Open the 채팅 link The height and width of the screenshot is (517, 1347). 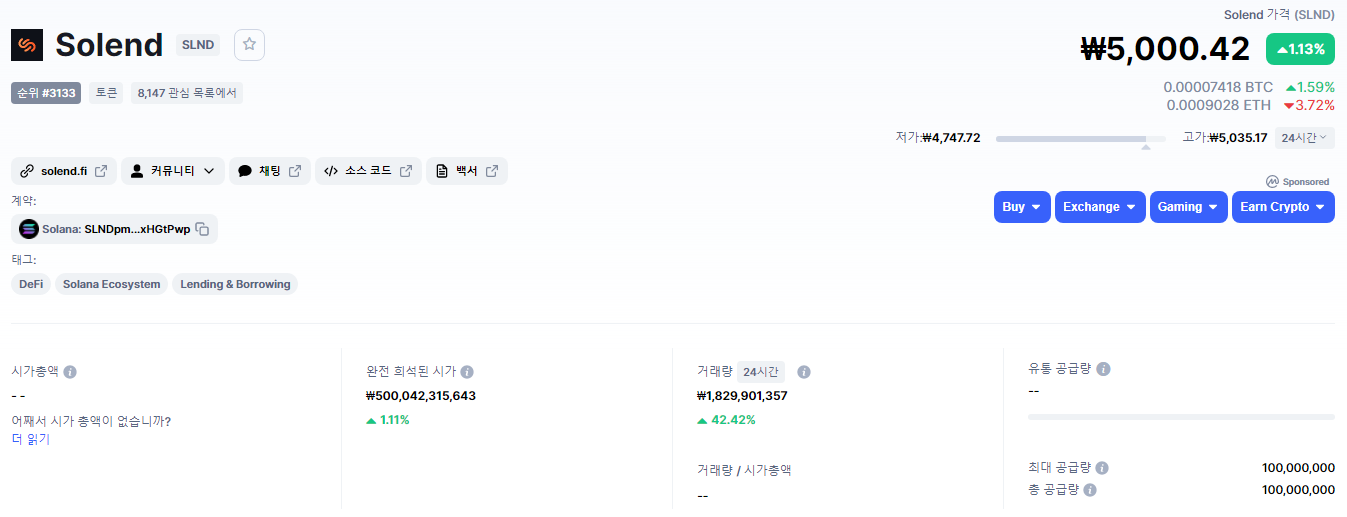270,171
